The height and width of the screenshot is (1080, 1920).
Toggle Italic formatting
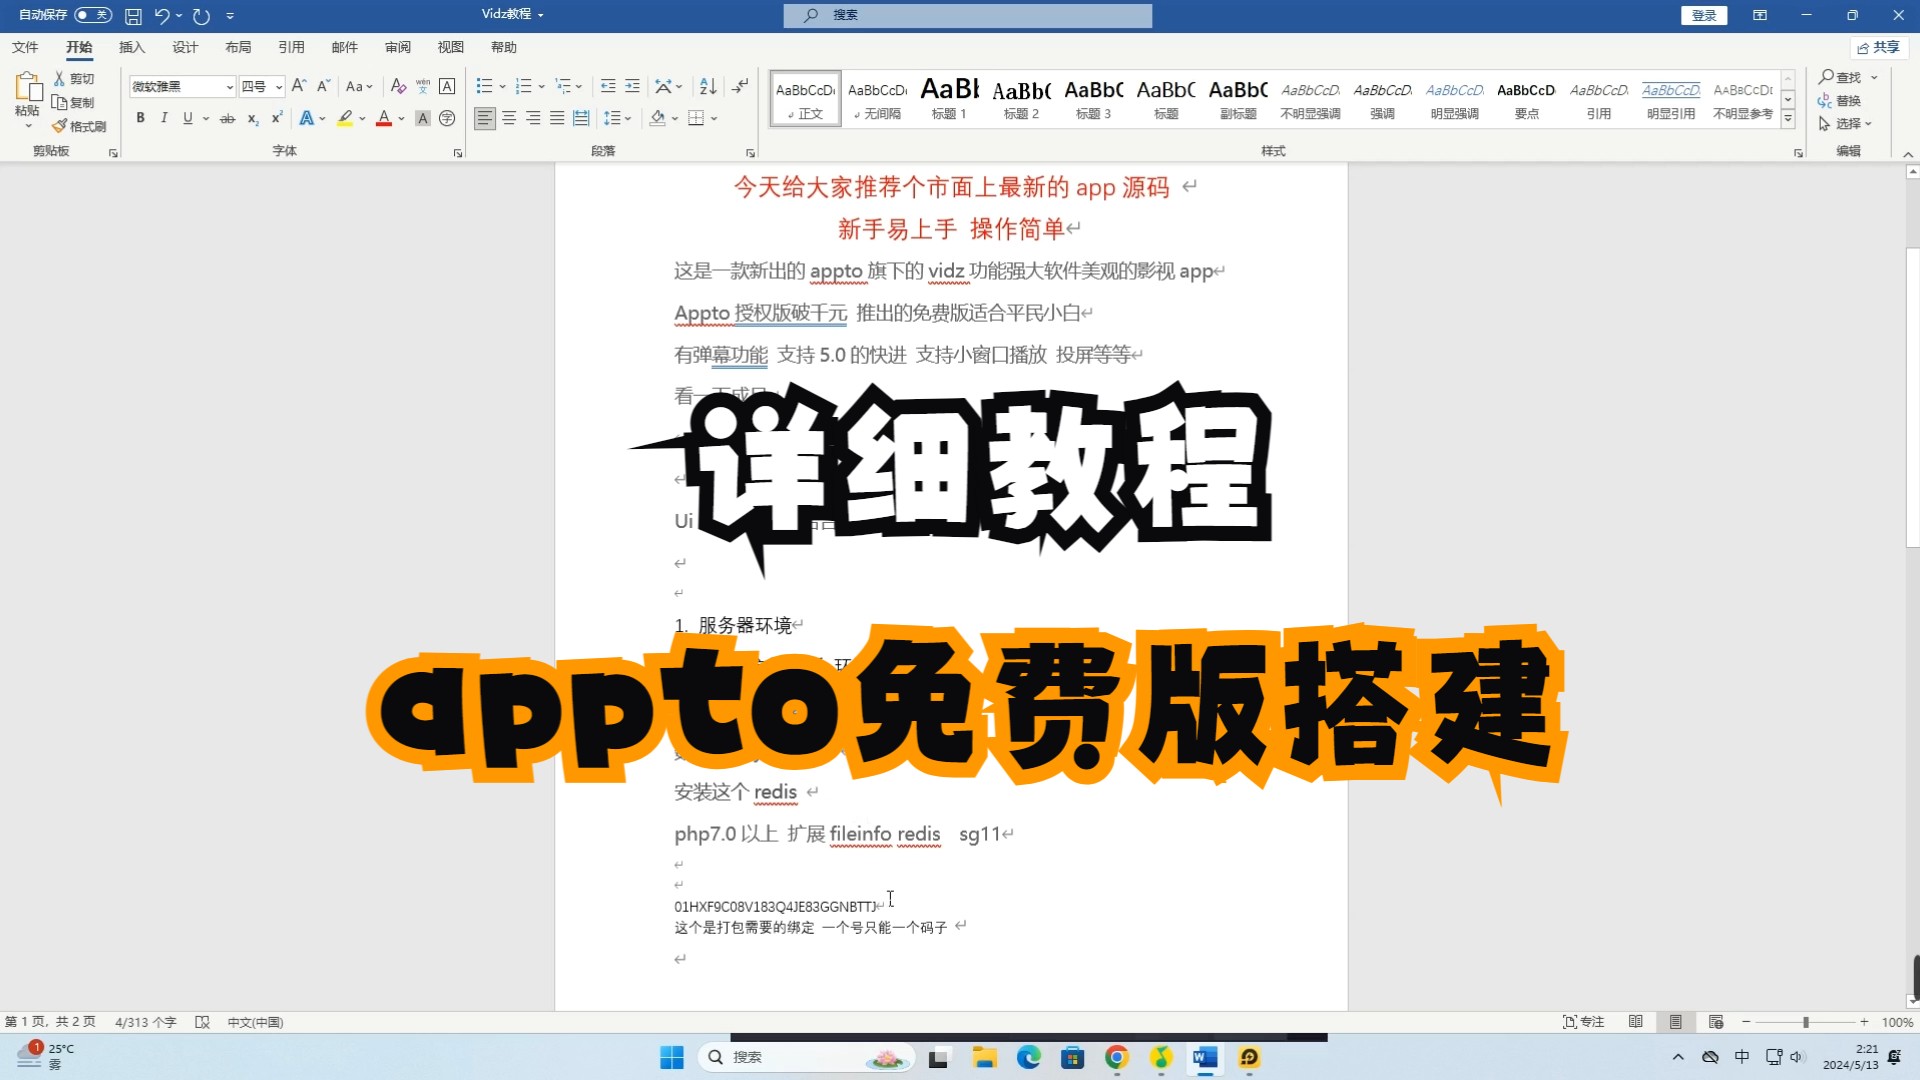coord(164,118)
